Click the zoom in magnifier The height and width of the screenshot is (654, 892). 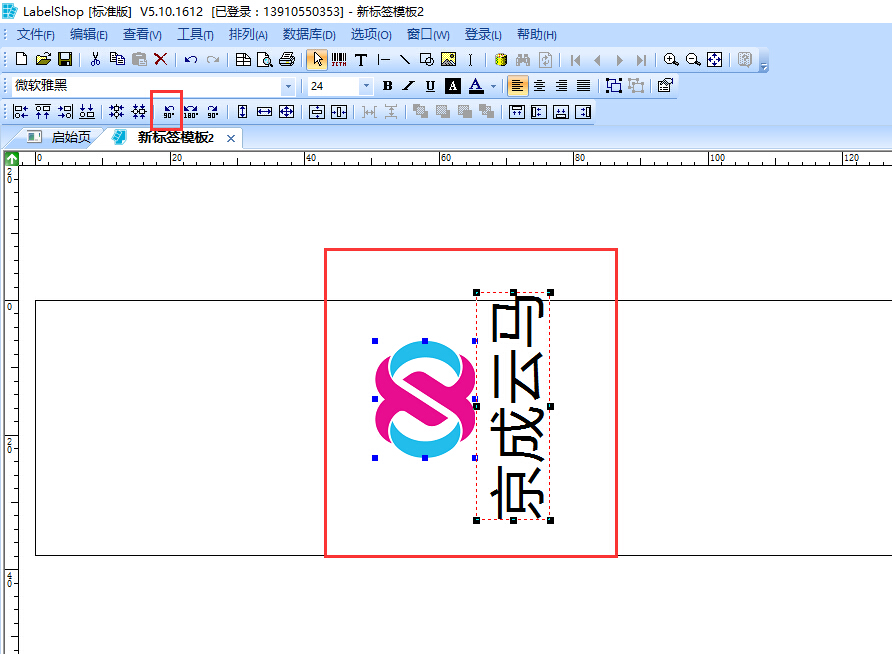point(671,60)
